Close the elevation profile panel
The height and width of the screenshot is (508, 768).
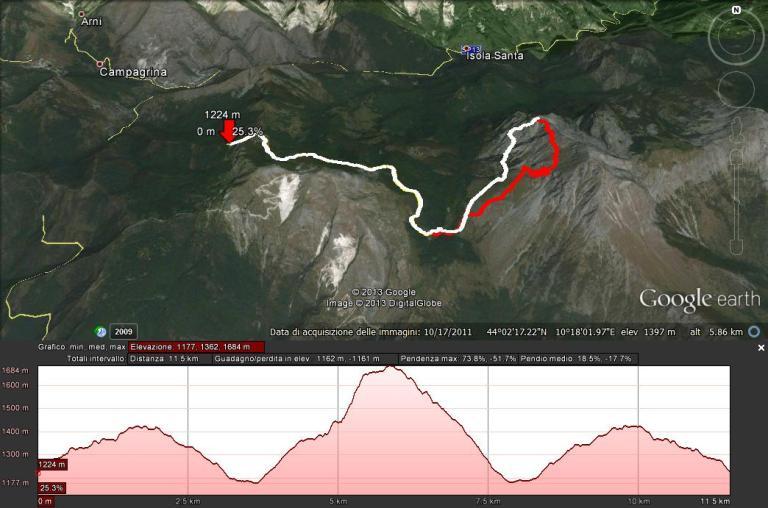tap(761, 347)
